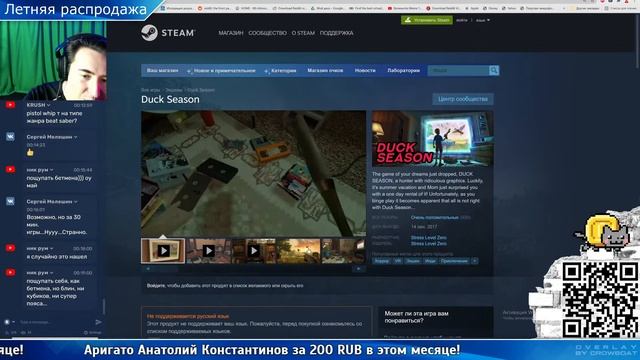Image resolution: width=640 pixels, height=360 pixels.
Task: Click YouTube icon beside 'пощупать себя' message
Action: tap(10, 272)
